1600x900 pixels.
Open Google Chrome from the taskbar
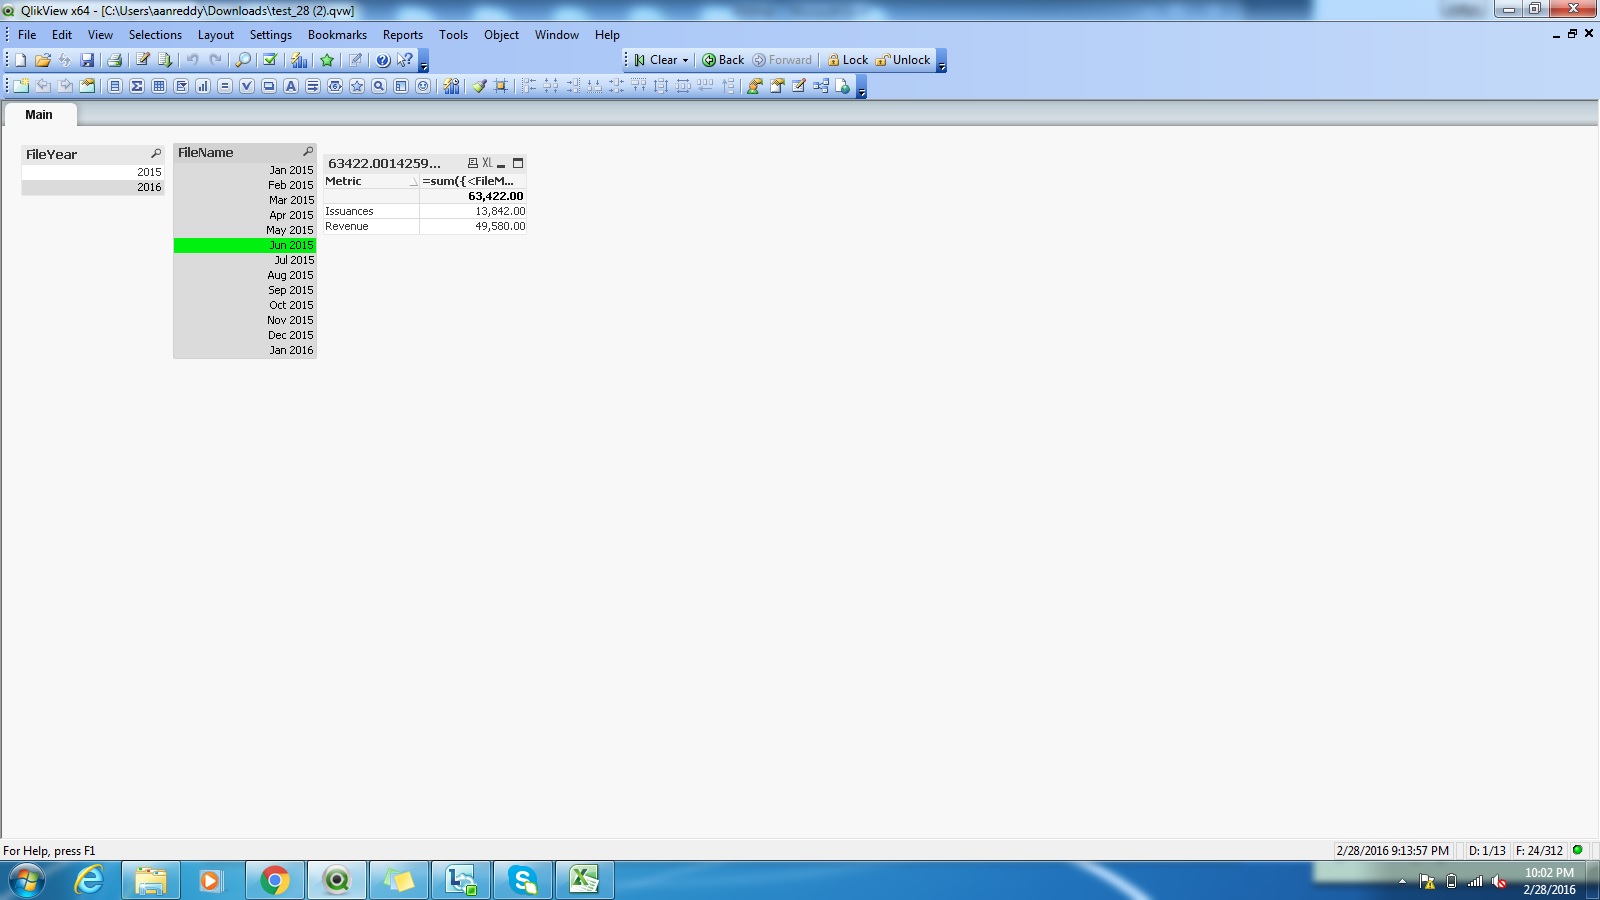pyautogui.click(x=275, y=880)
